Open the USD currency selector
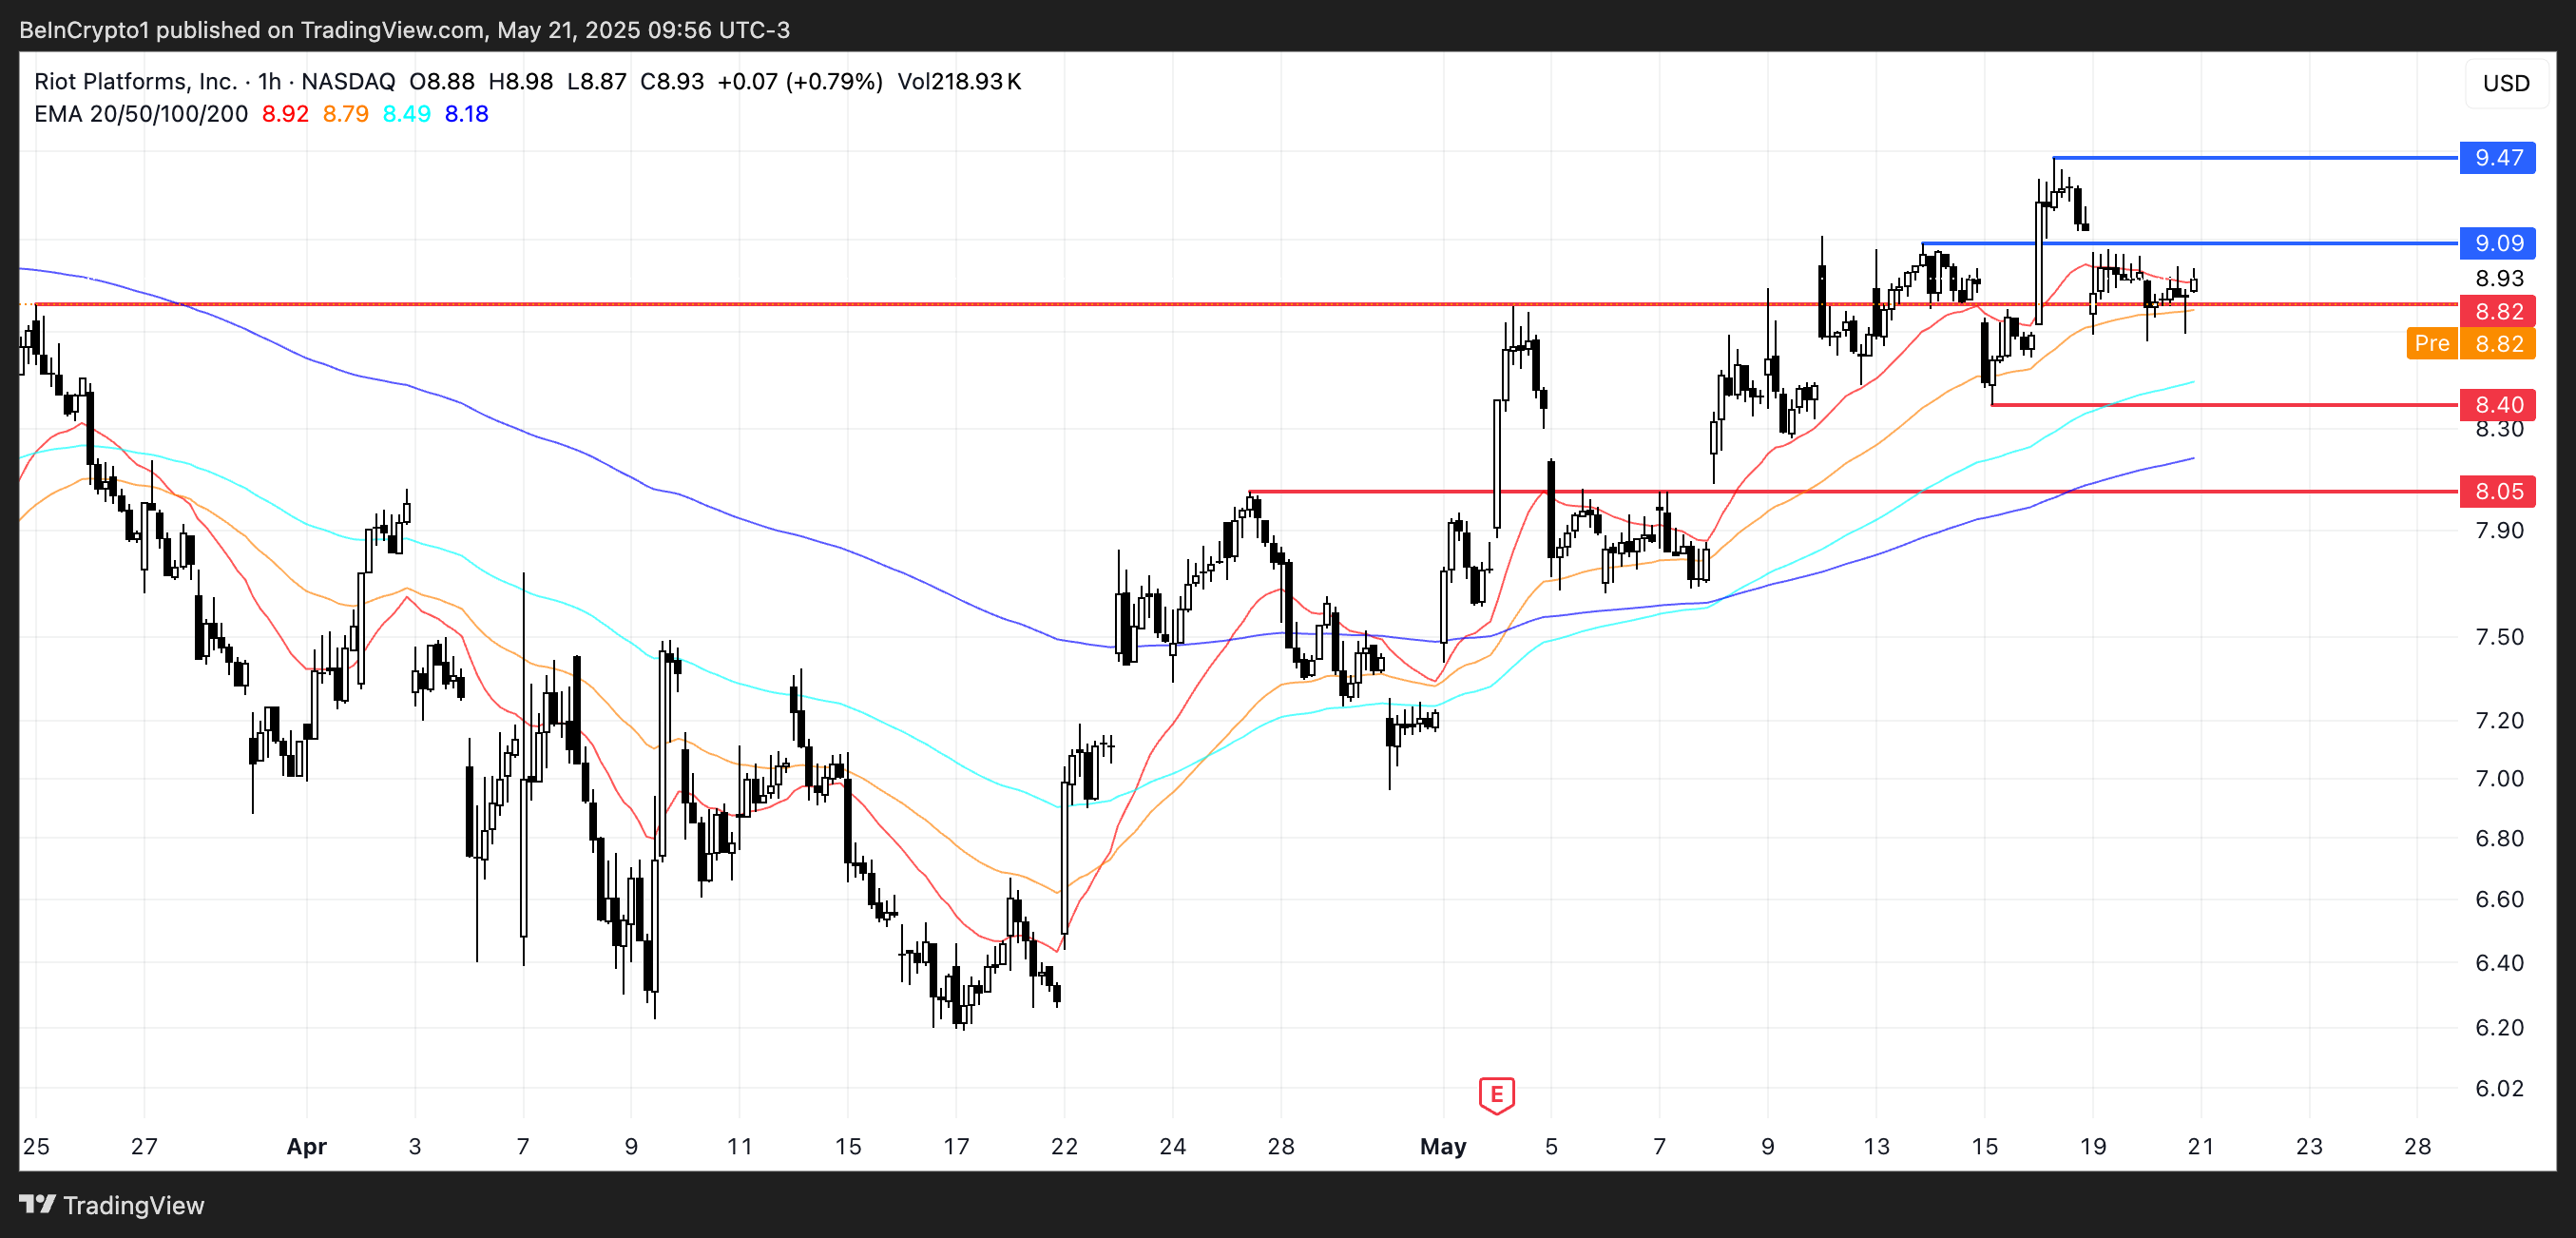 (2505, 83)
